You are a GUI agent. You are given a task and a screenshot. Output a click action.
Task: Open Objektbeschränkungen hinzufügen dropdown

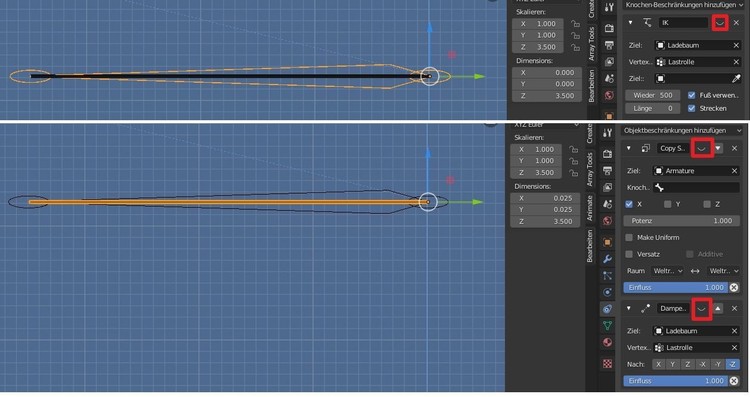682,130
